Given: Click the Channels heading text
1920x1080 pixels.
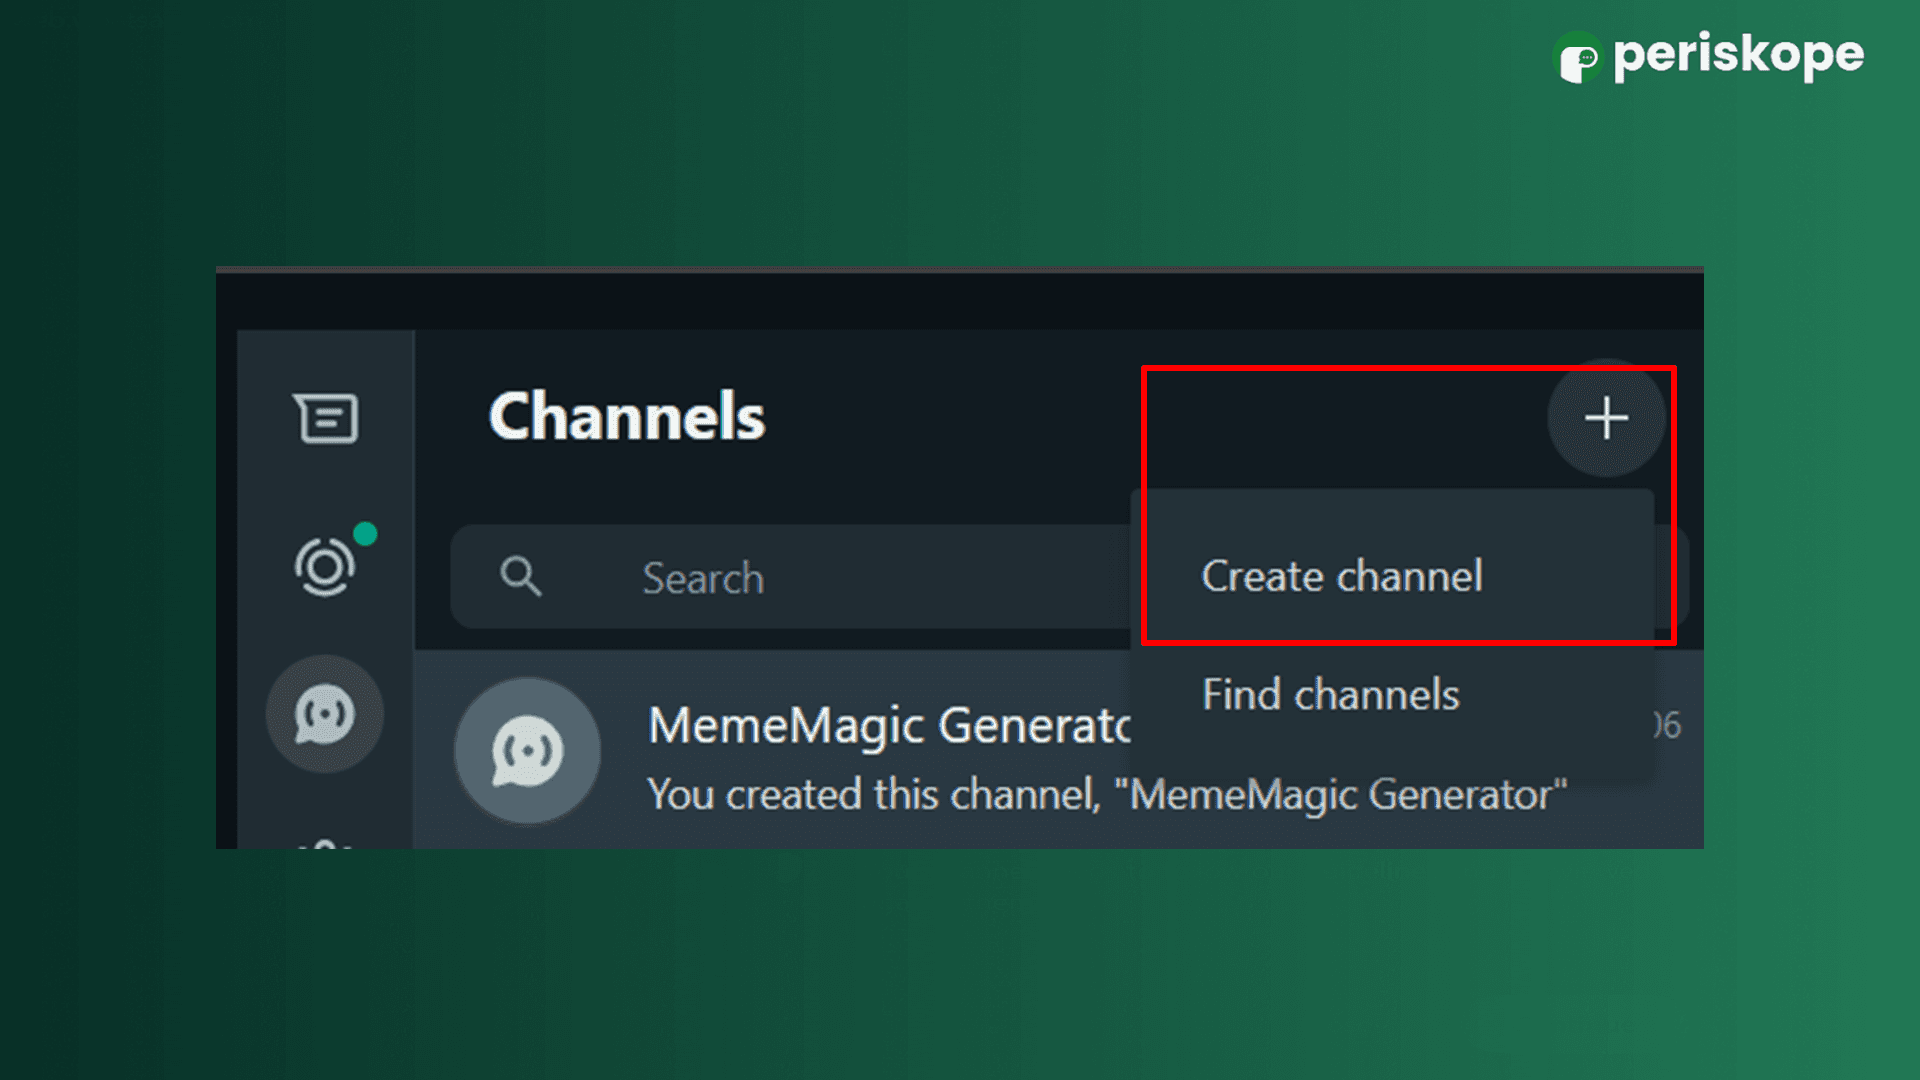Looking at the screenshot, I should [627, 417].
